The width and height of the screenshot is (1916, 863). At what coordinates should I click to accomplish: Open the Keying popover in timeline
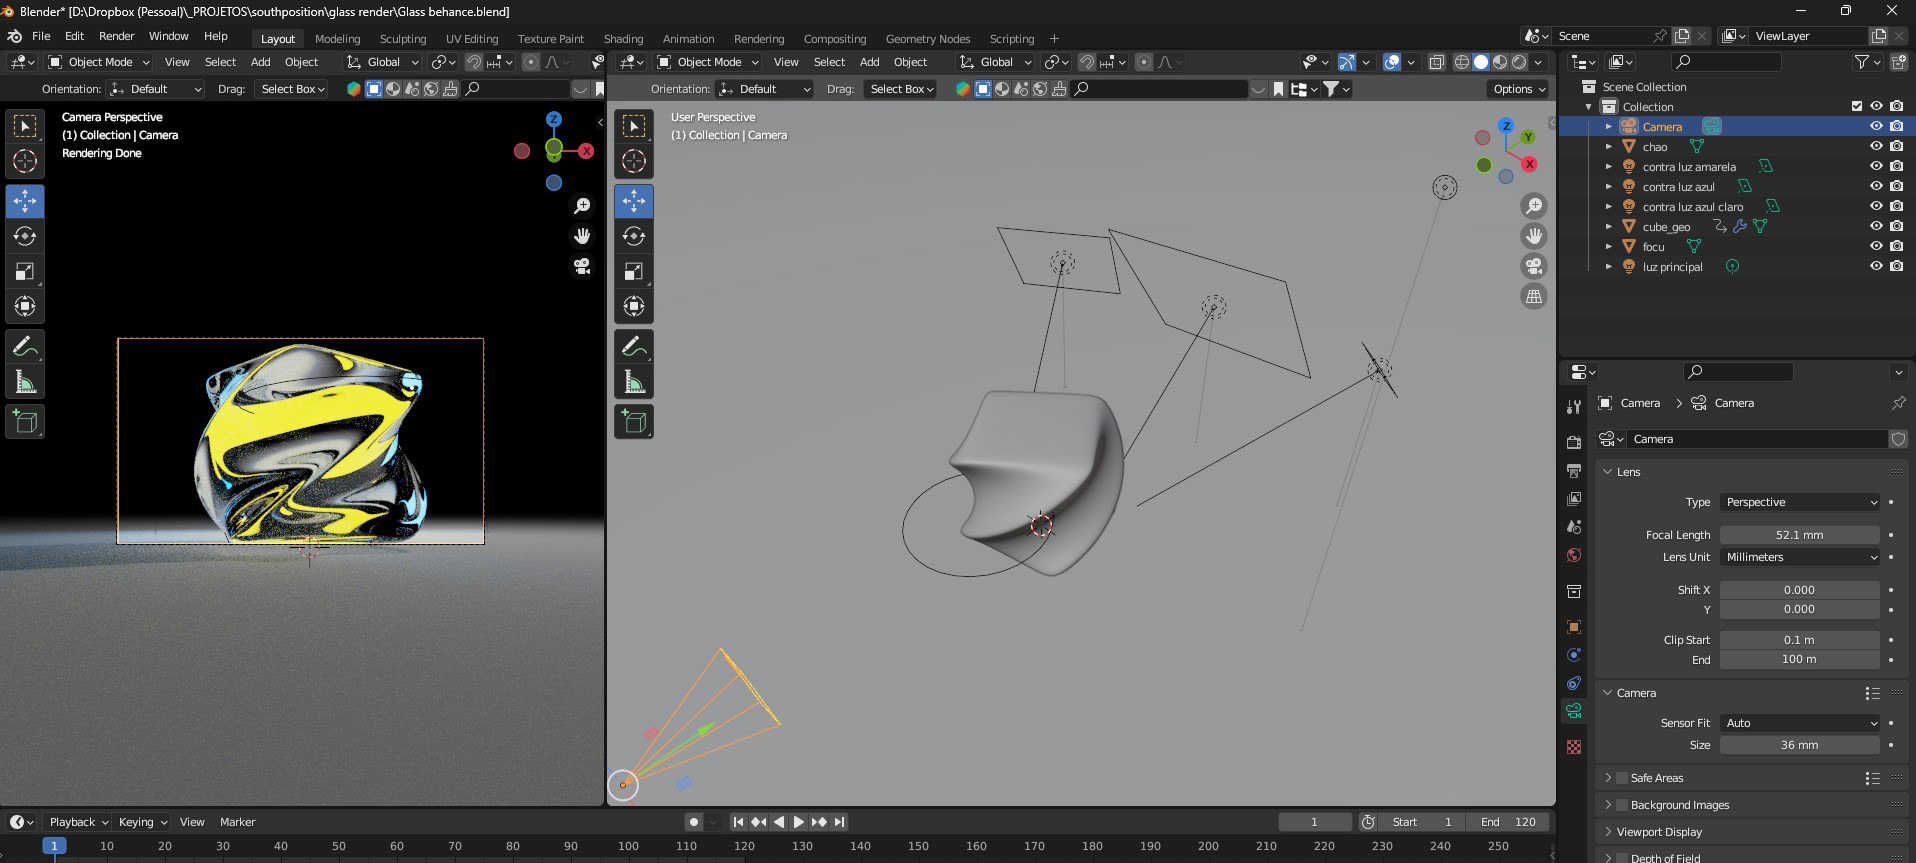click(x=142, y=822)
